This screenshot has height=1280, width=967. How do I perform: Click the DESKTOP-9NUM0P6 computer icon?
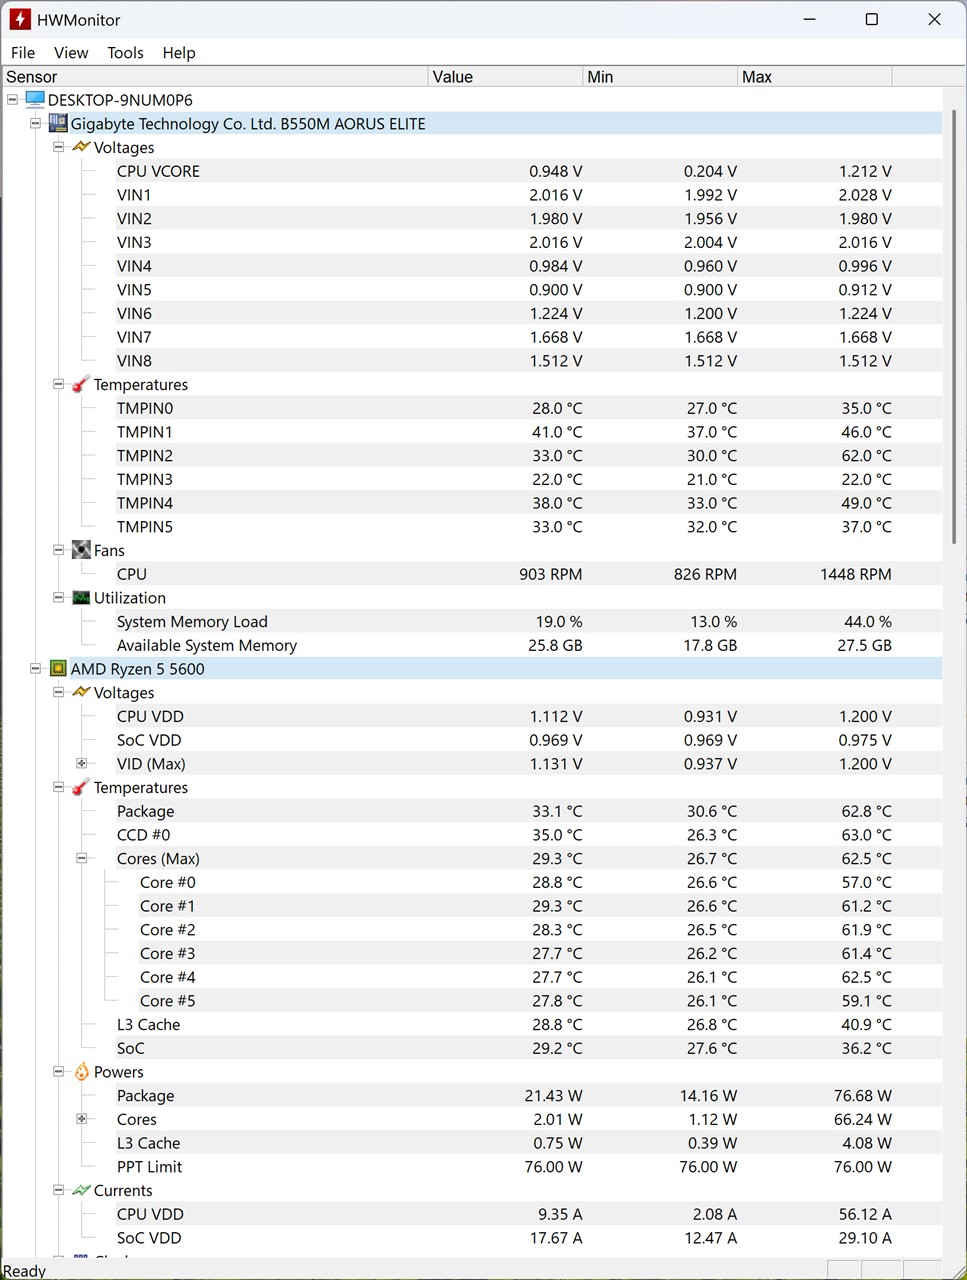tap(35, 100)
